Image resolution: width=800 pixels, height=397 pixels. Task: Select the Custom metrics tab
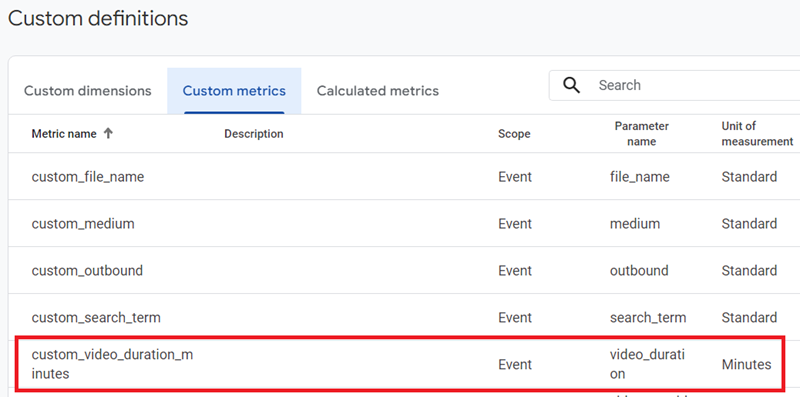pyautogui.click(x=234, y=91)
